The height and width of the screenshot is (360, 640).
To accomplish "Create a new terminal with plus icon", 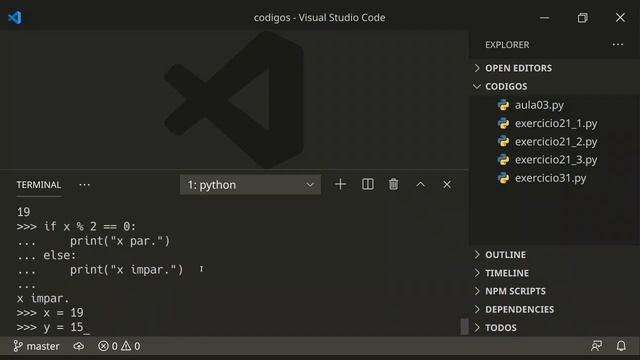I will [340, 184].
